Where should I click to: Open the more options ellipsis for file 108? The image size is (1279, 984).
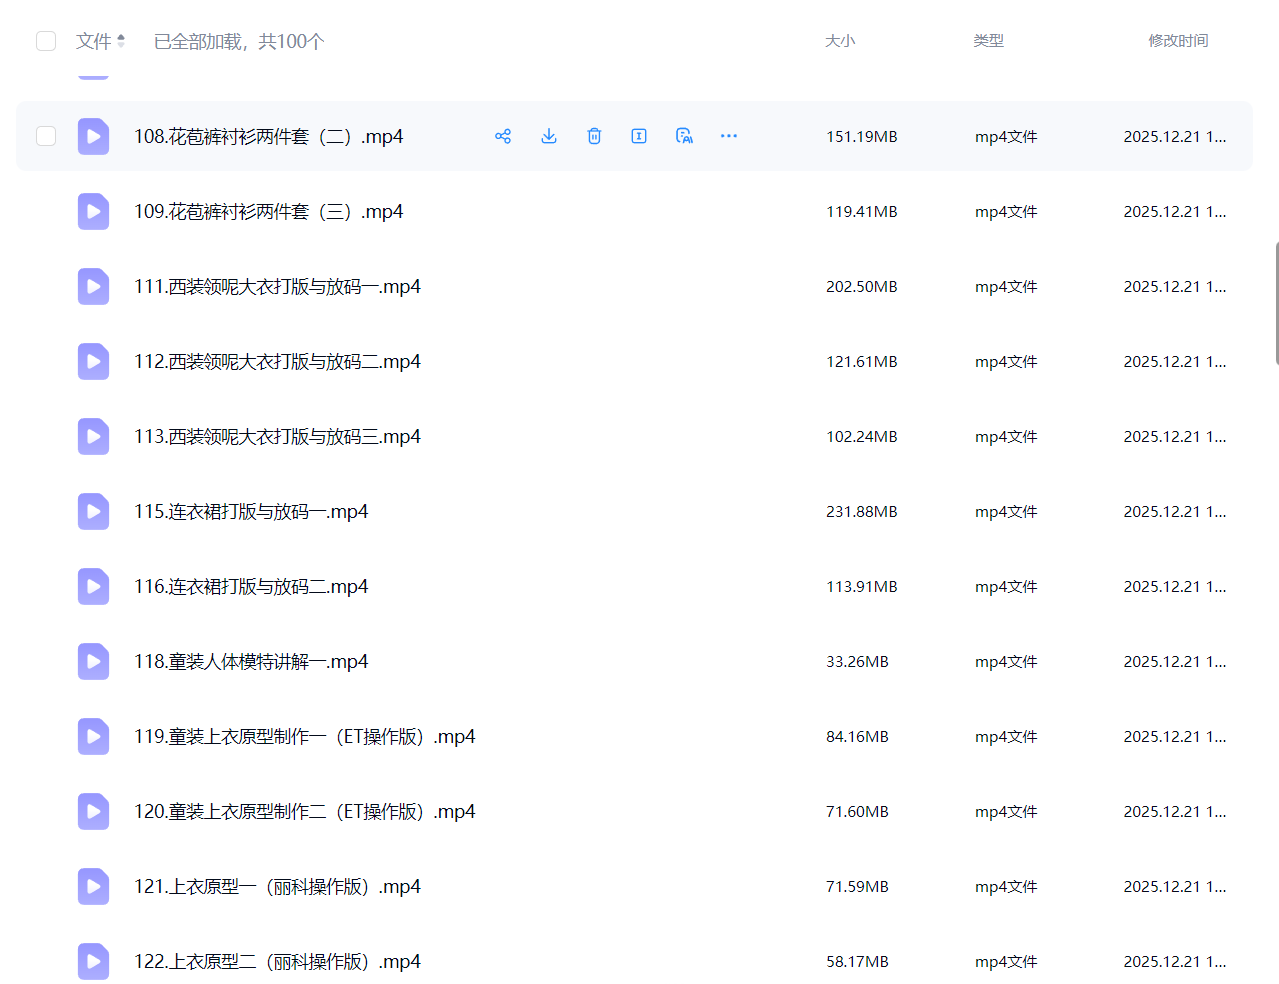(729, 136)
